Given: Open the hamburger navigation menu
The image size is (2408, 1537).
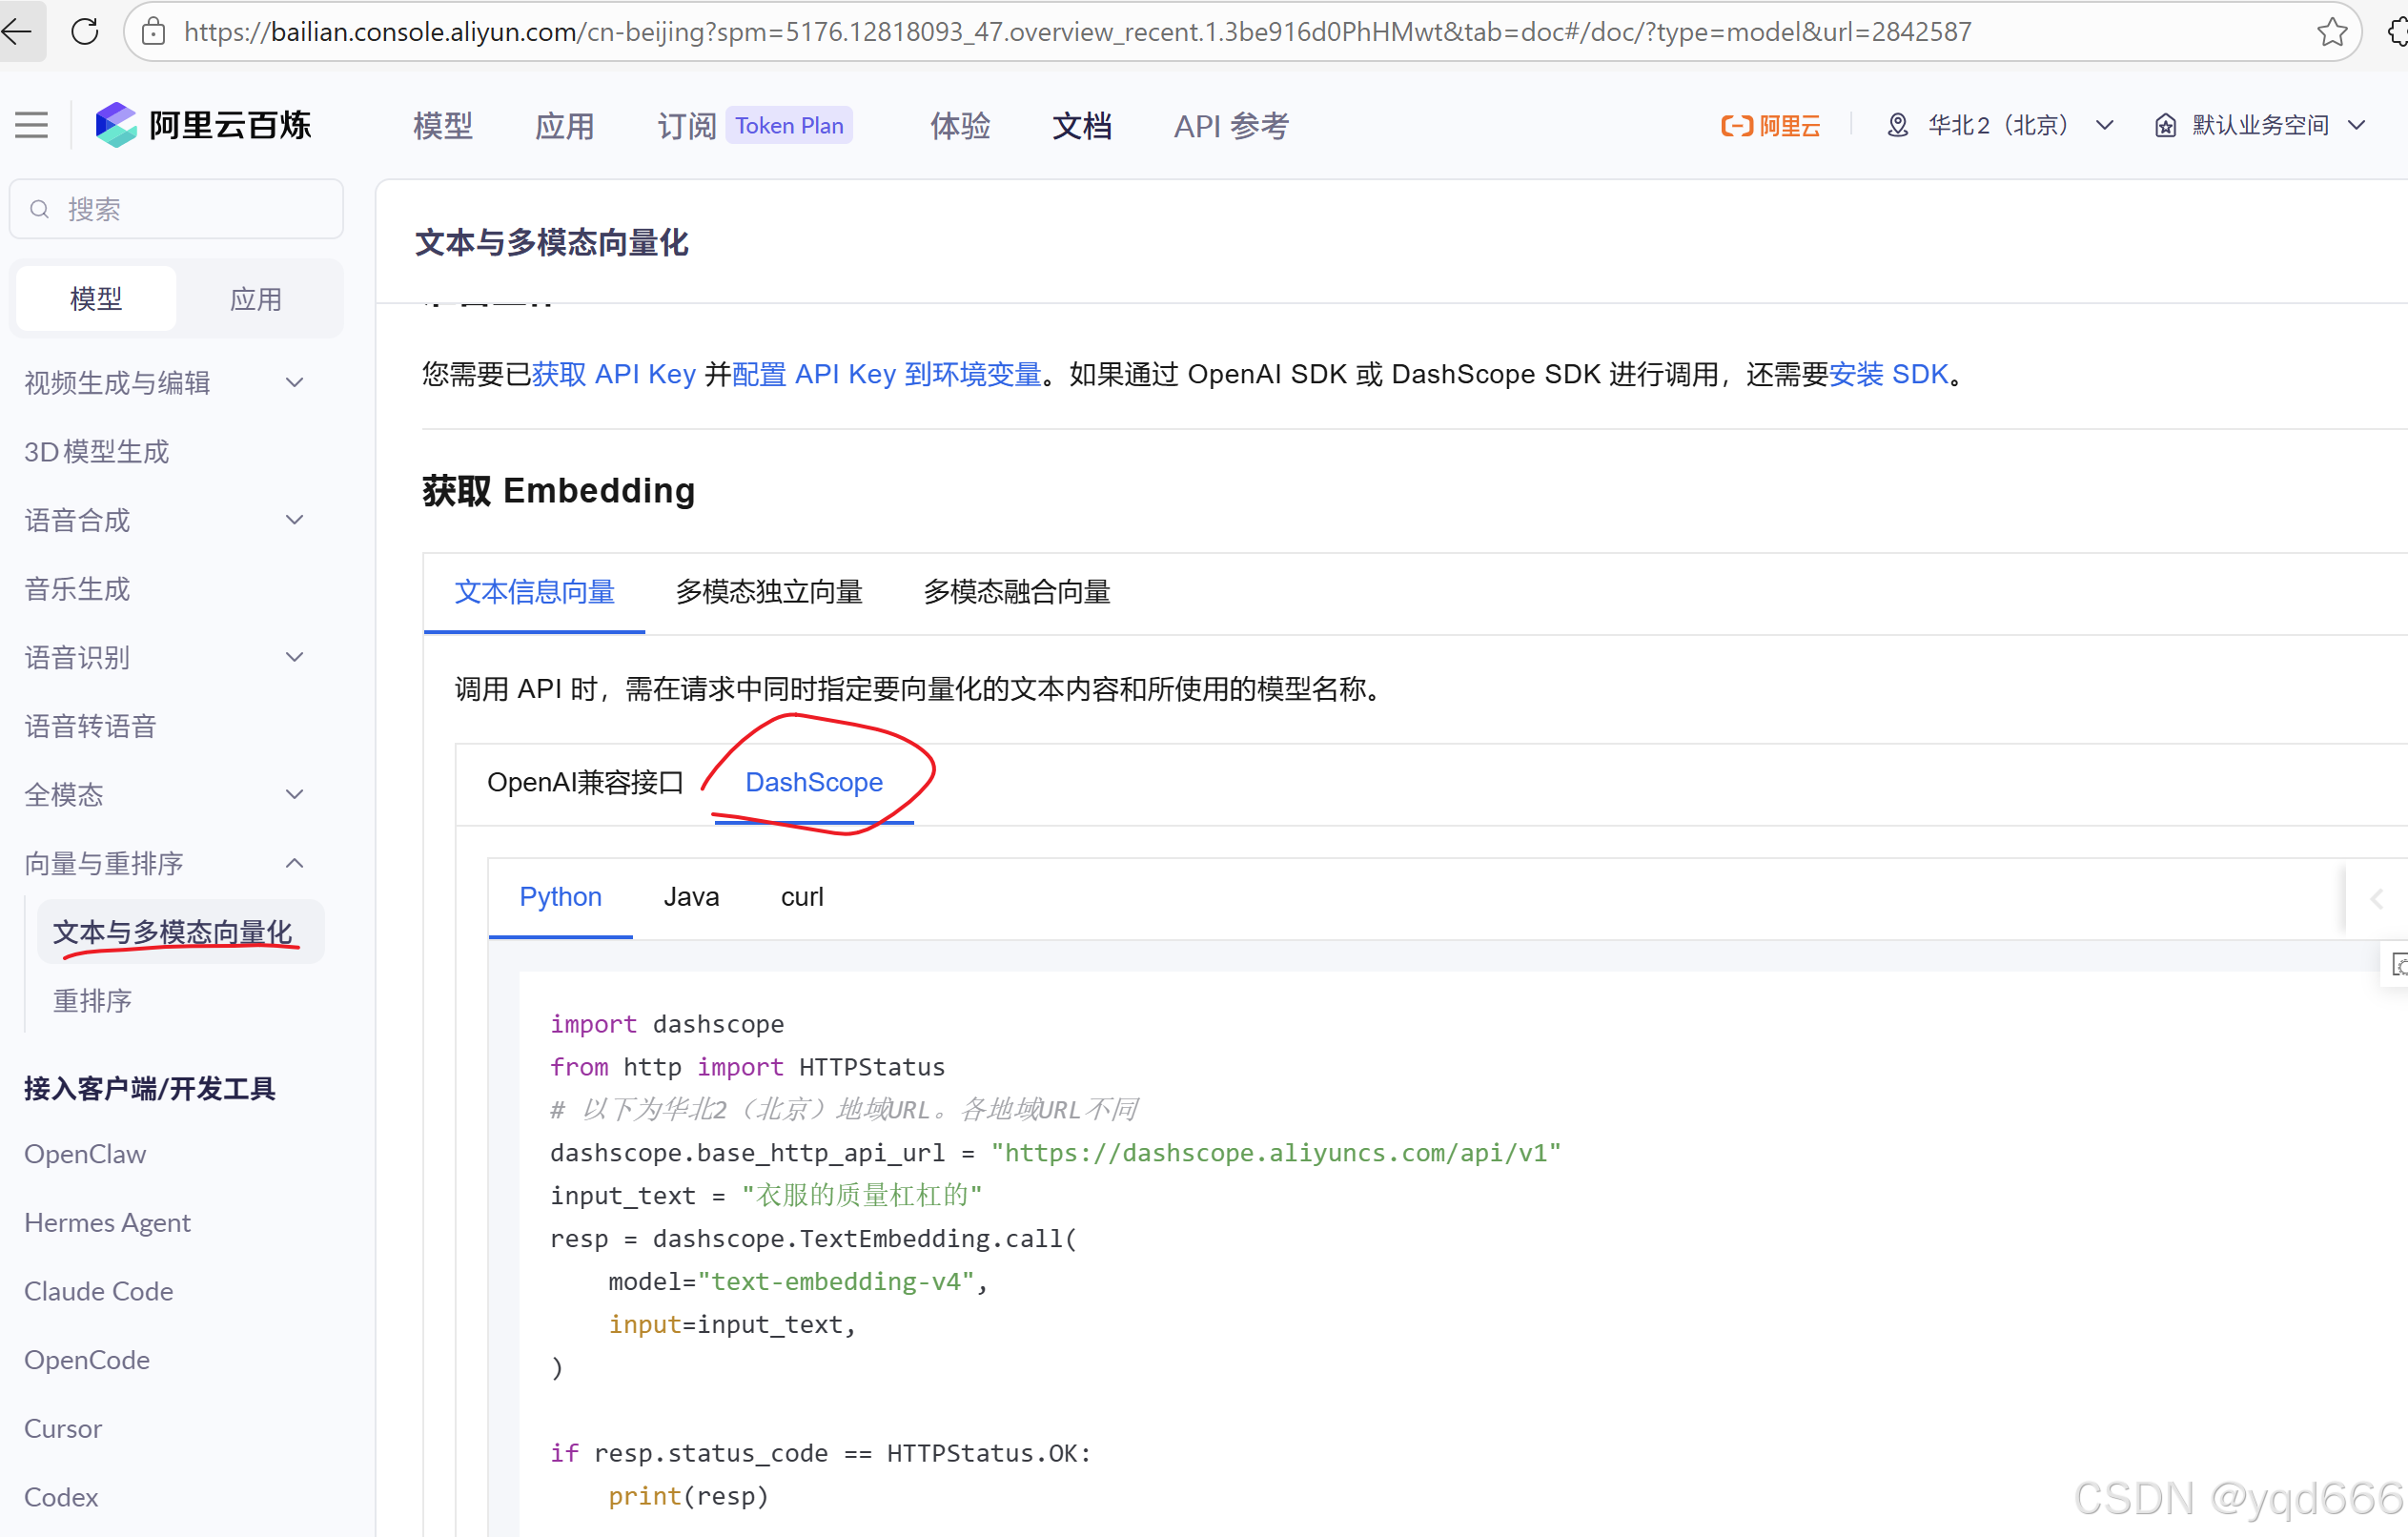Looking at the screenshot, I should coord(32,125).
